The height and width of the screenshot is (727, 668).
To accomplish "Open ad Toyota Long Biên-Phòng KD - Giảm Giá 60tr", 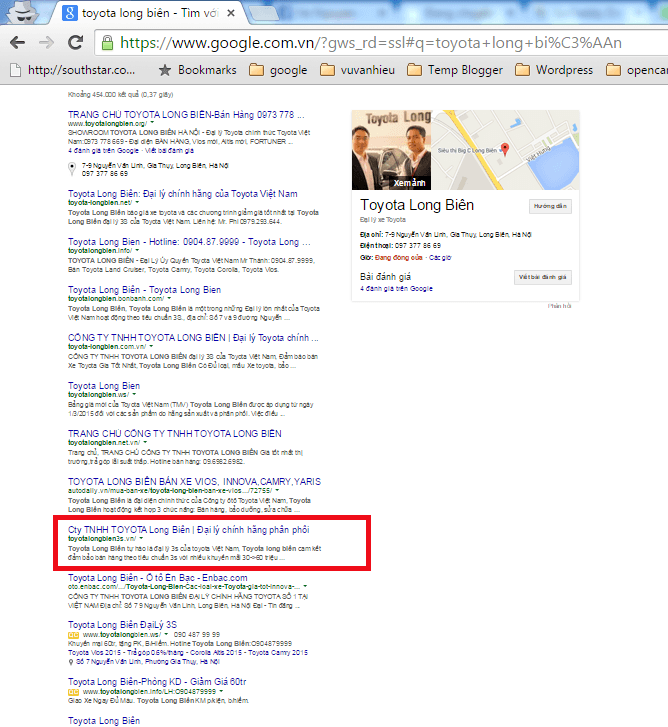I will 157,682.
